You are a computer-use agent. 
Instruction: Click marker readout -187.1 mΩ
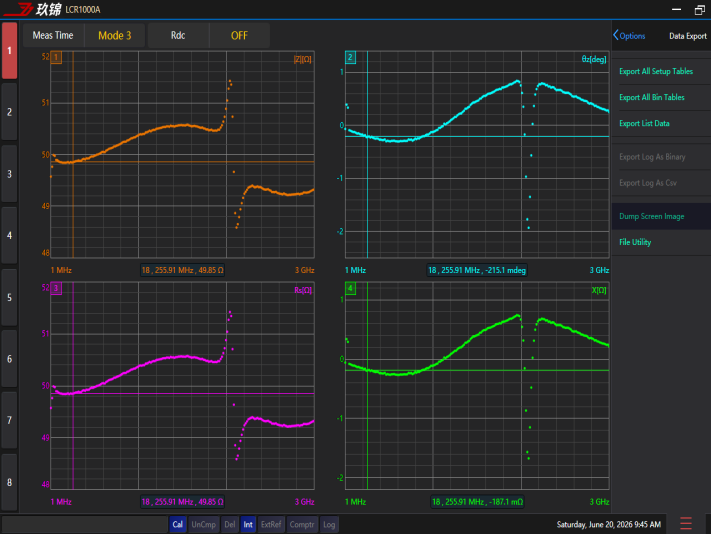(x=477, y=502)
